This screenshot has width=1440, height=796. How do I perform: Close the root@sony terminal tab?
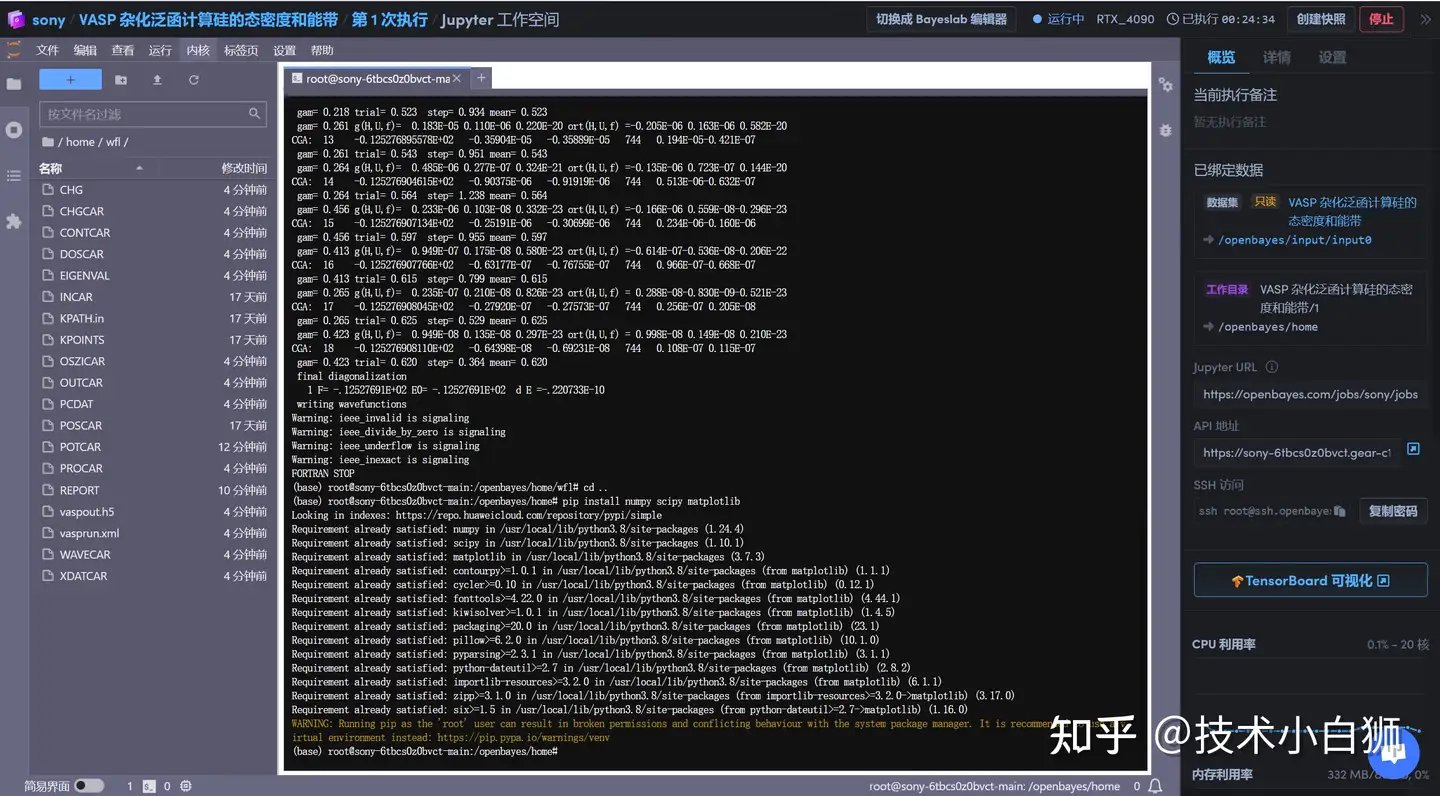point(457,78)
